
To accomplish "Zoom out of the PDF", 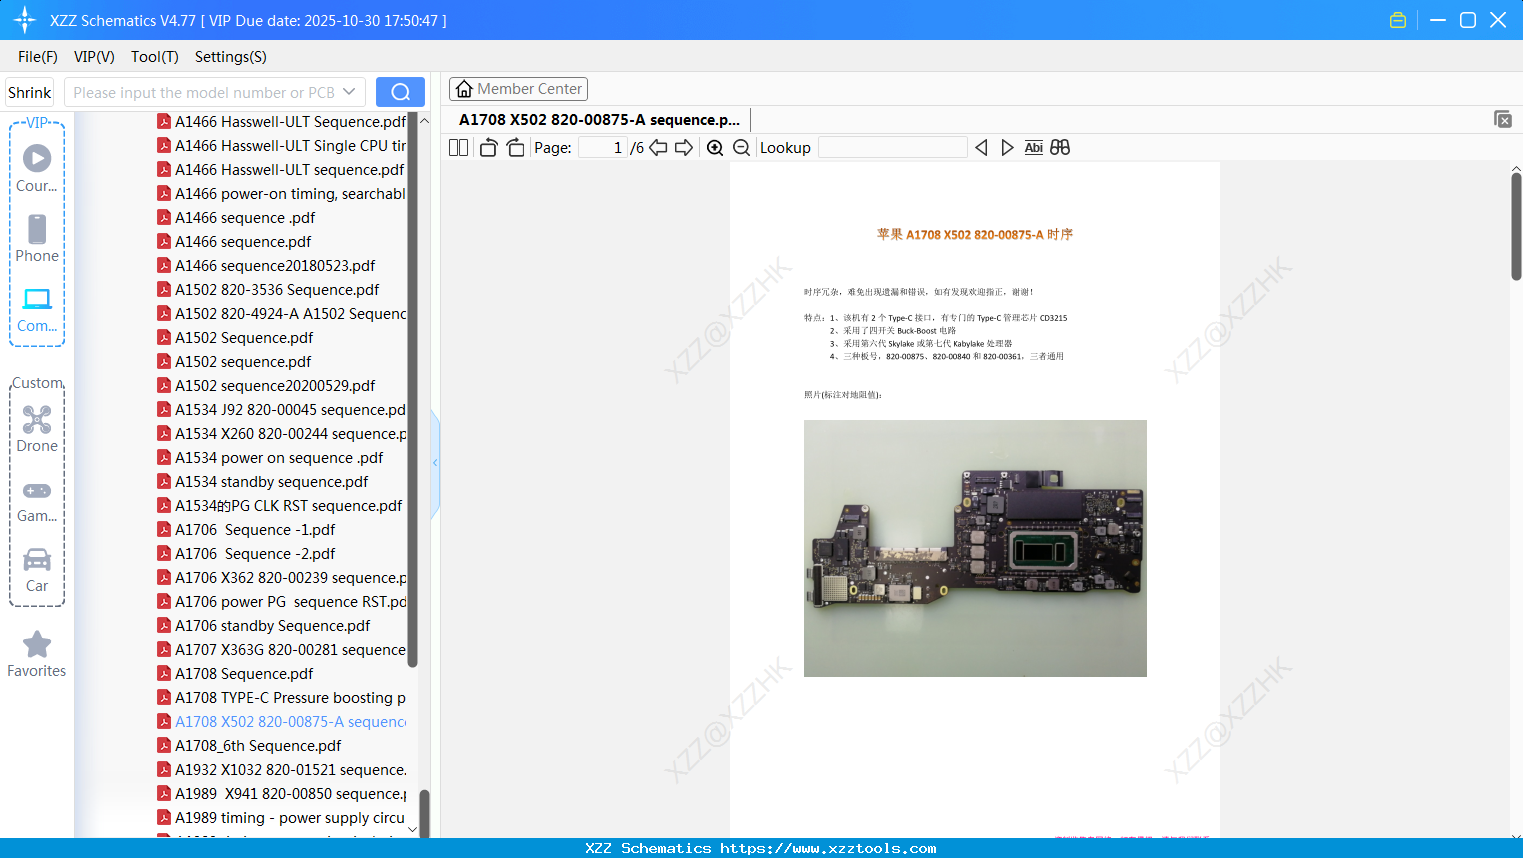I will [x=741, y=147].
